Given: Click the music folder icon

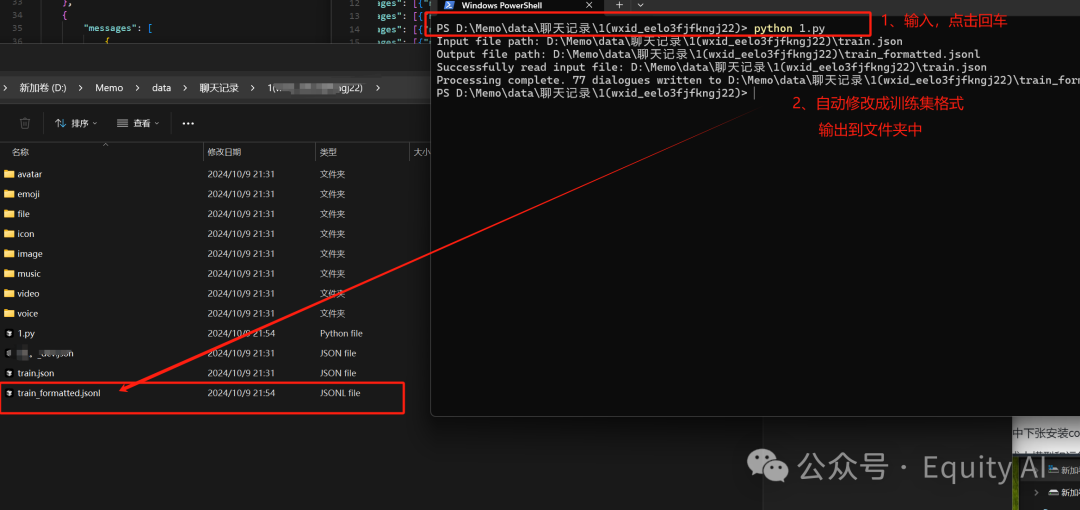Looking at the screenshot, I should [x=9, y=274].
